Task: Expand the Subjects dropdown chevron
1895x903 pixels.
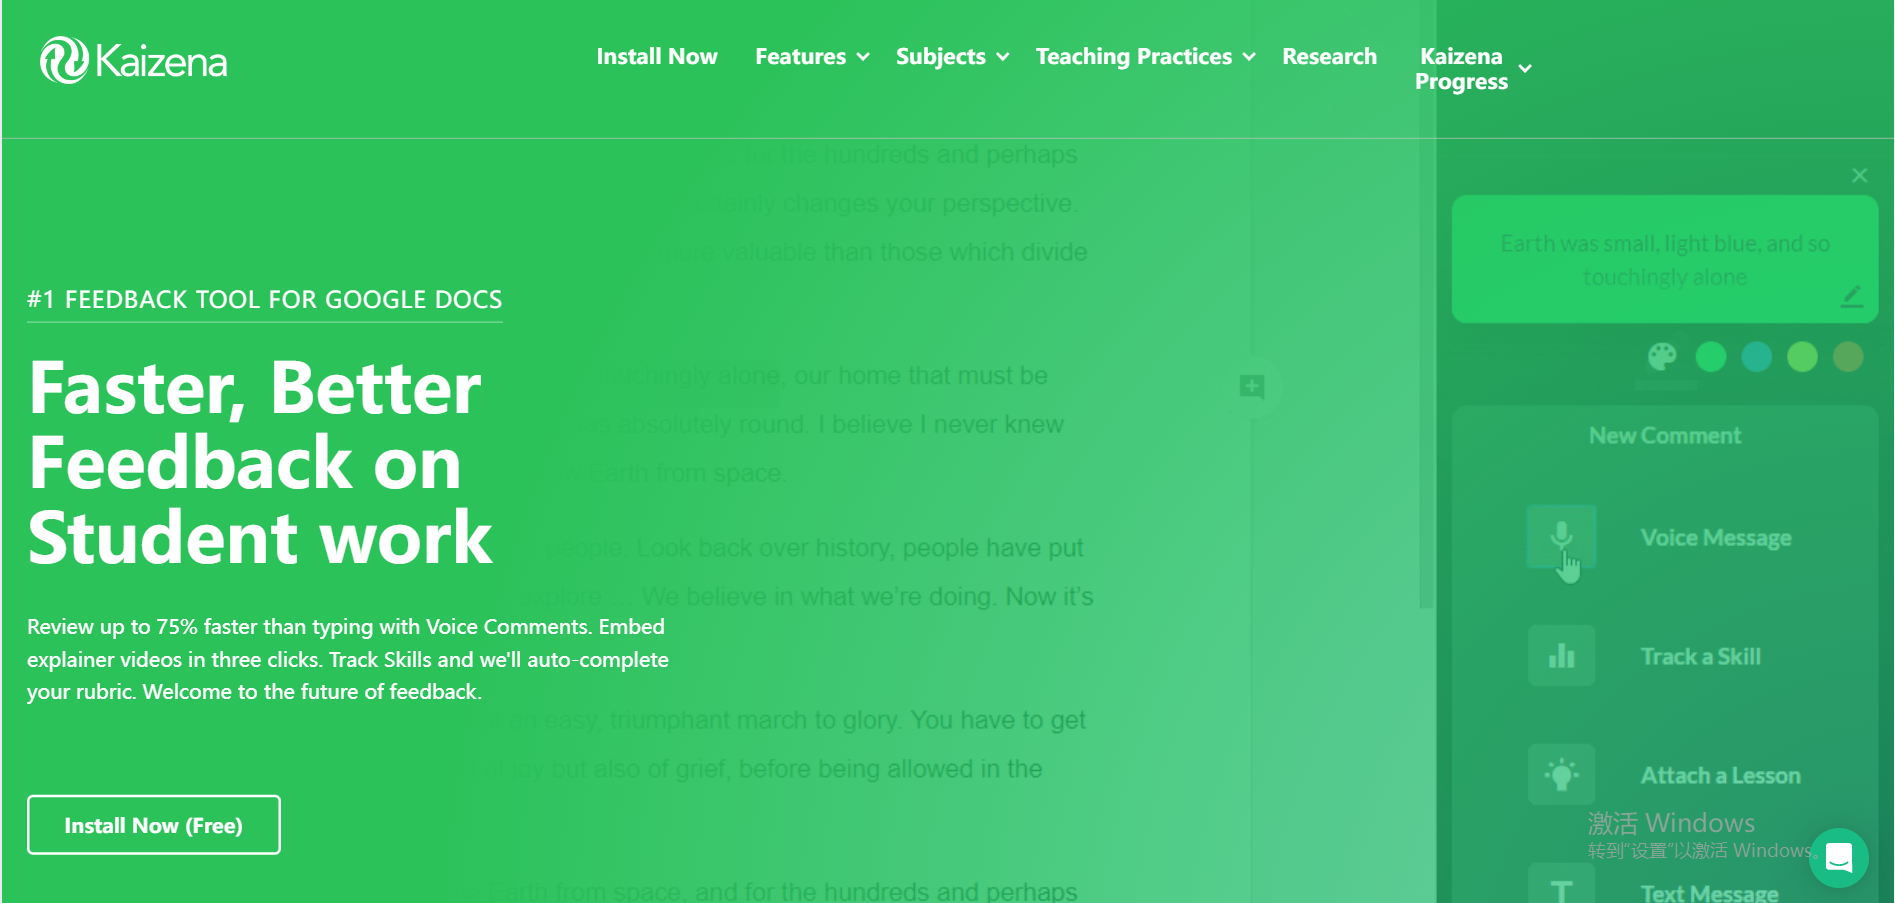Action: point(1002,58)
